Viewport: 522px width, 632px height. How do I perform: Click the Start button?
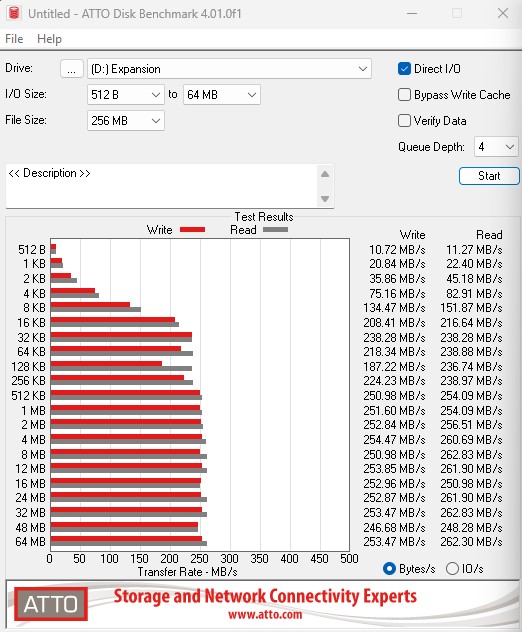pos(489,176)
